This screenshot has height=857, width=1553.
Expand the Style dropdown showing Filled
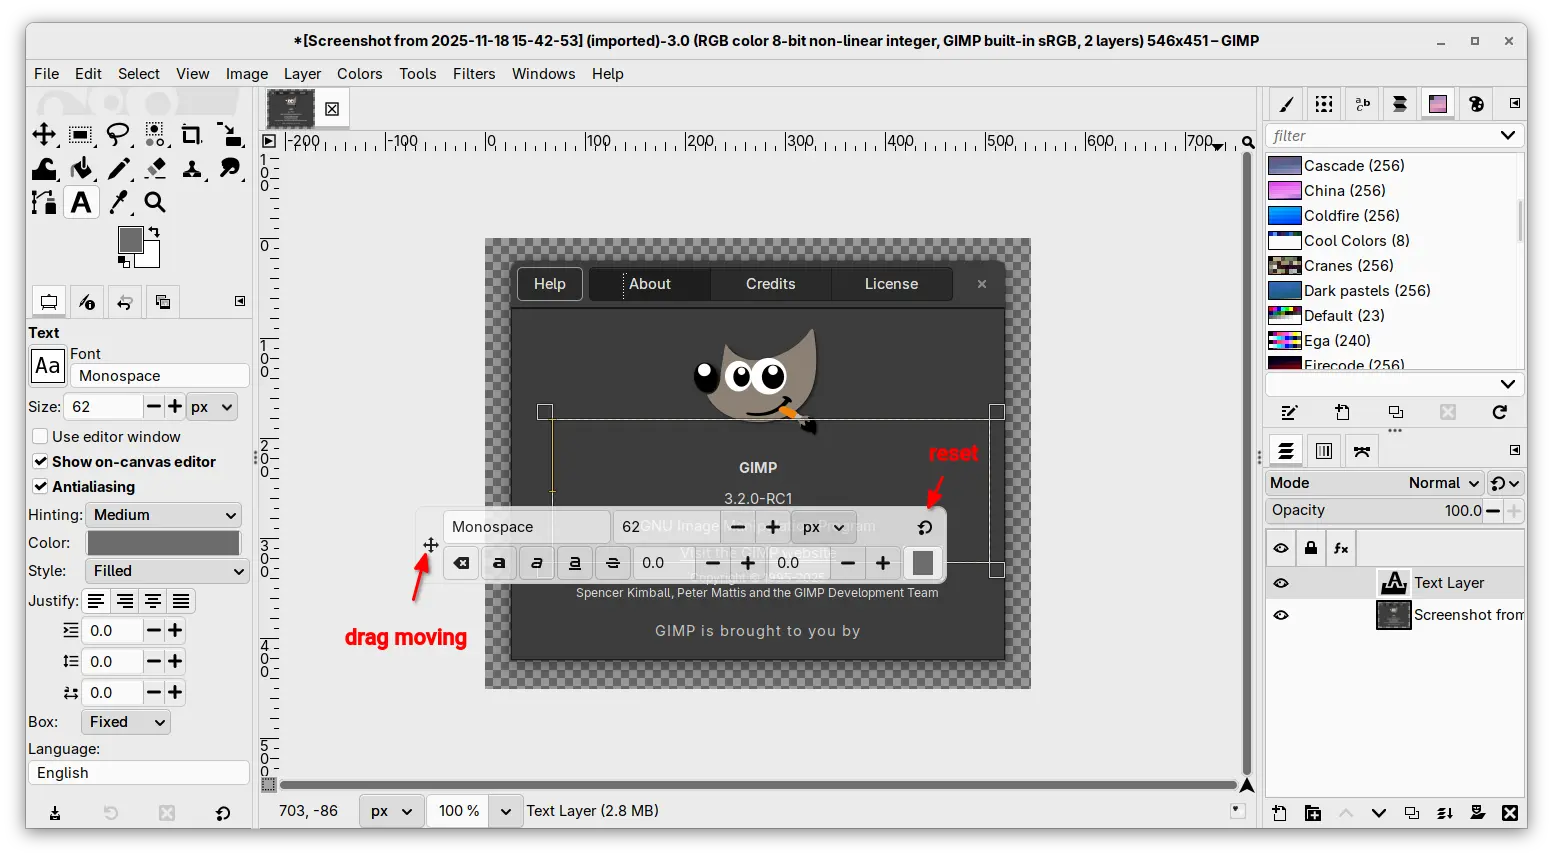pyautogui.click(x=166, y=571)
